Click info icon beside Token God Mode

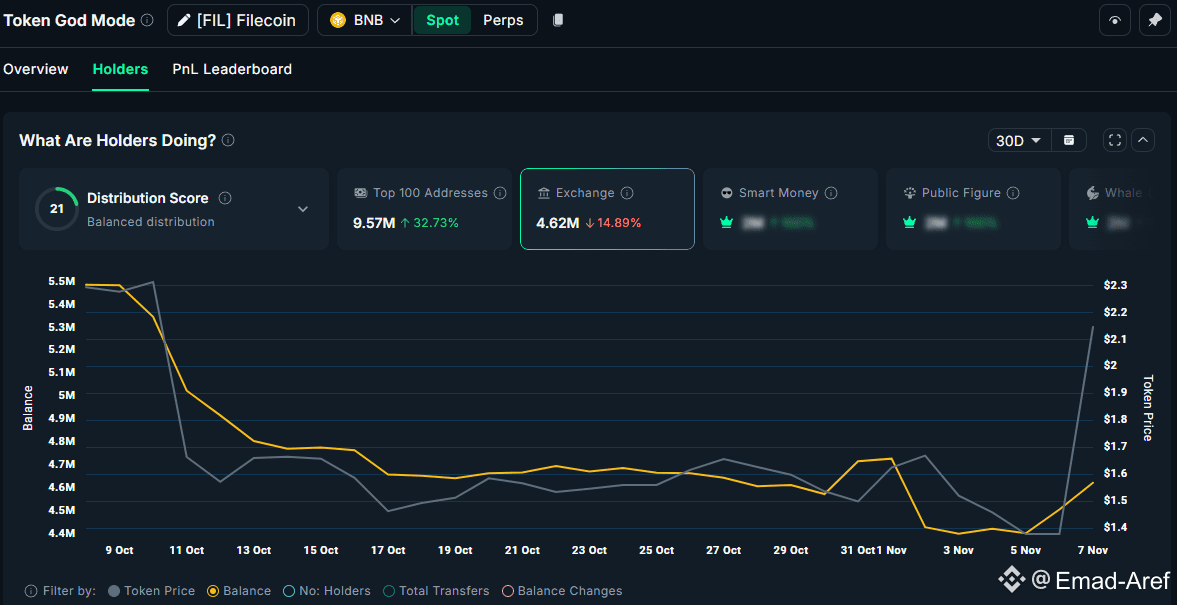pos(147,20)
